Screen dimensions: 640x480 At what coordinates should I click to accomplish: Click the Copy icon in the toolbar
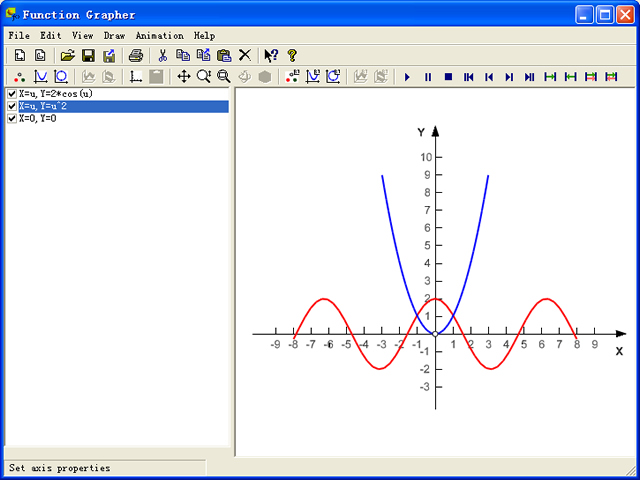[x=183, y=55]
